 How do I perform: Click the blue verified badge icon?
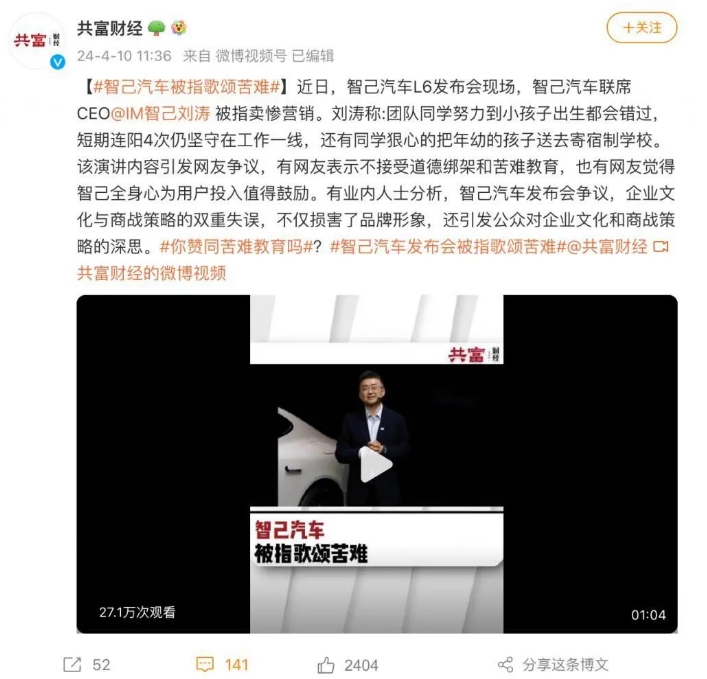57,62
